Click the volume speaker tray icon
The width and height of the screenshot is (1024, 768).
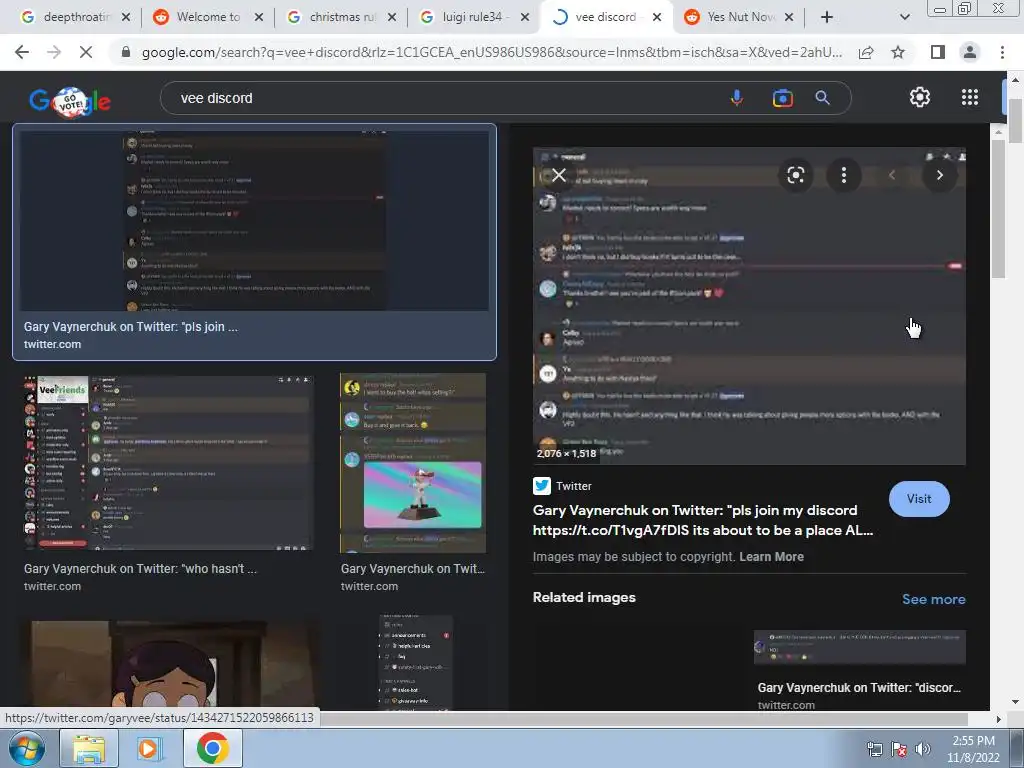922,749
